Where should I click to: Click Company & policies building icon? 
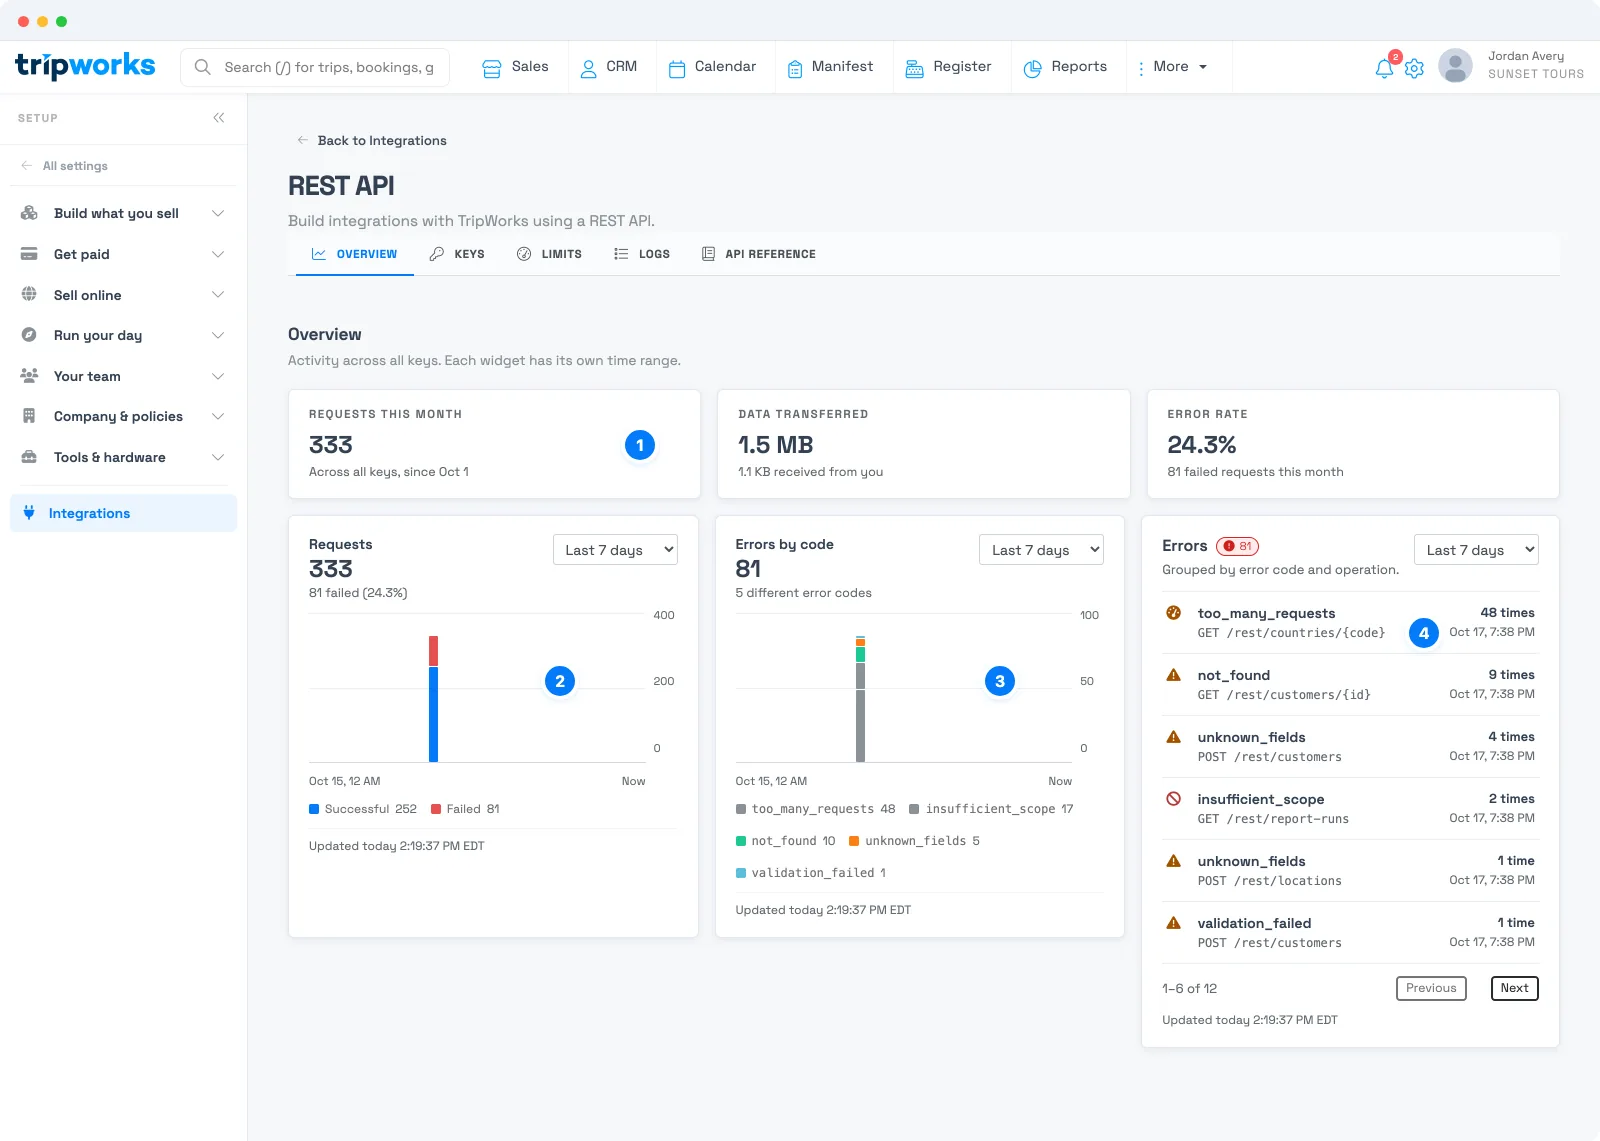29,416
